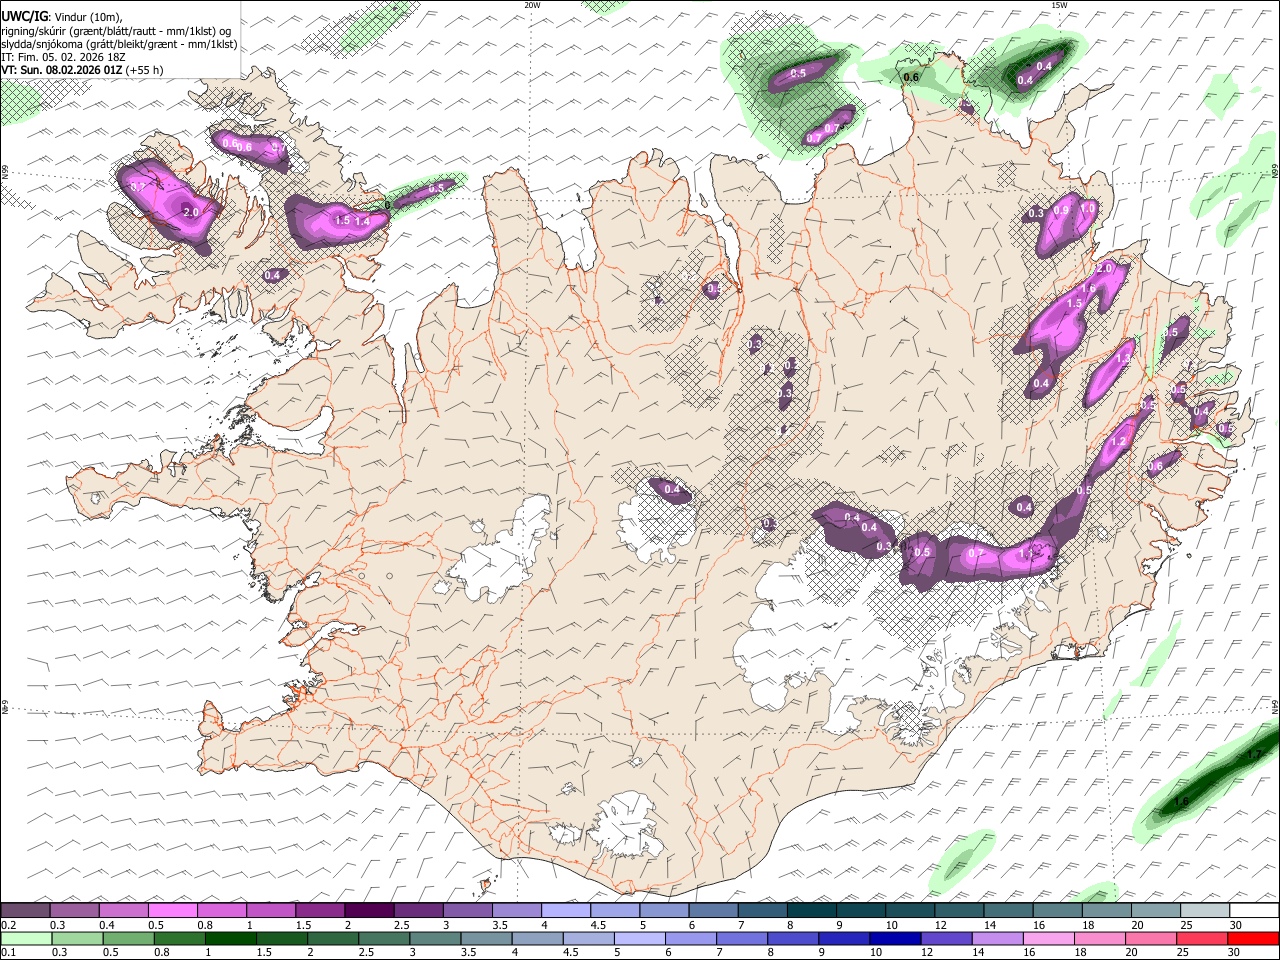1280x960 pixels.
Task: Click the UWC/IG title in the header
Action: [x=23, y=16]
